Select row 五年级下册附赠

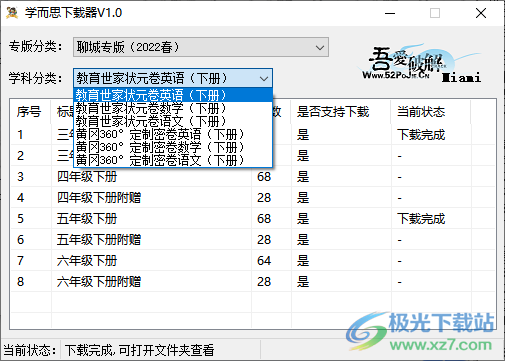tap(253, 240)
